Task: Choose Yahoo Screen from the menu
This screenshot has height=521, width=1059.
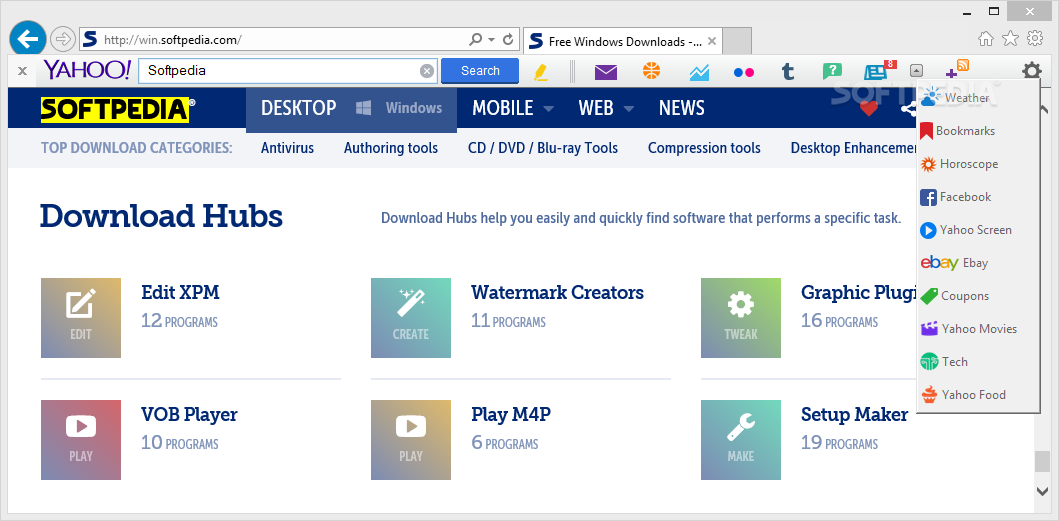Action: click(x=977, y=230)
